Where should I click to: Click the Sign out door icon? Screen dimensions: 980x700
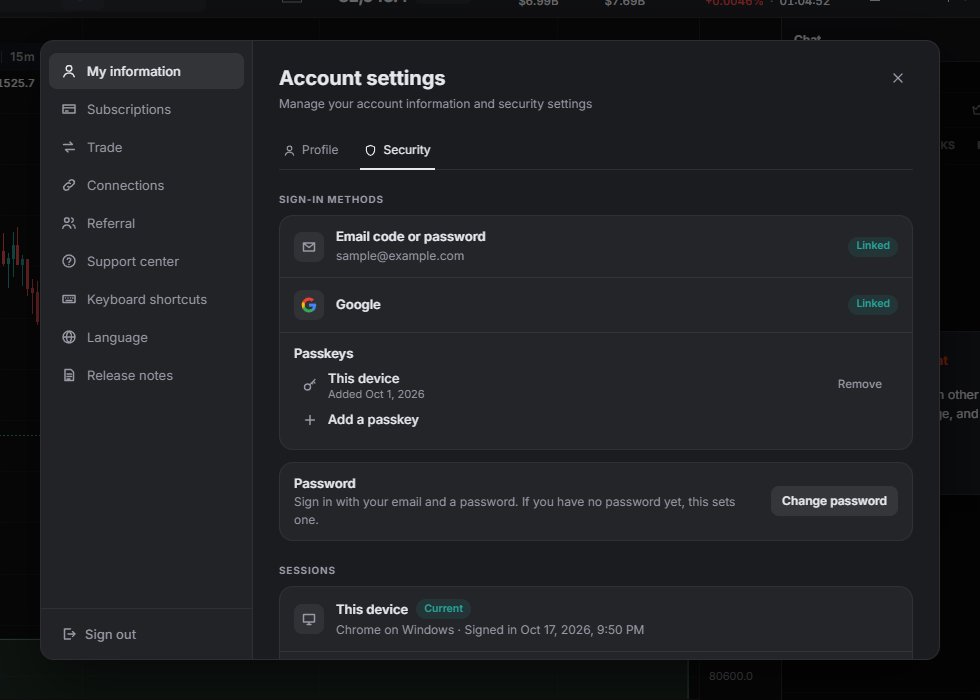point(69,634)
